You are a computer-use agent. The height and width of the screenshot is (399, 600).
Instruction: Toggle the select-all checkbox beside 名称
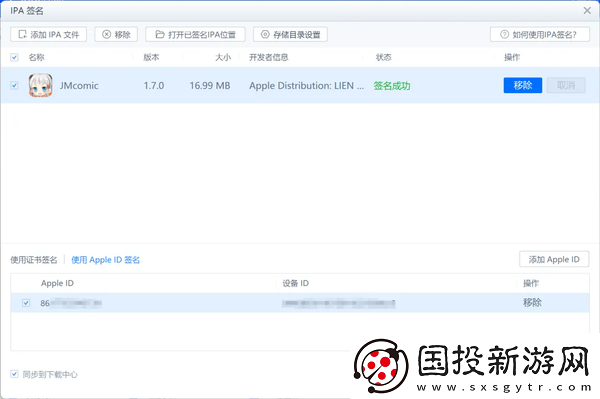point(14,57)
